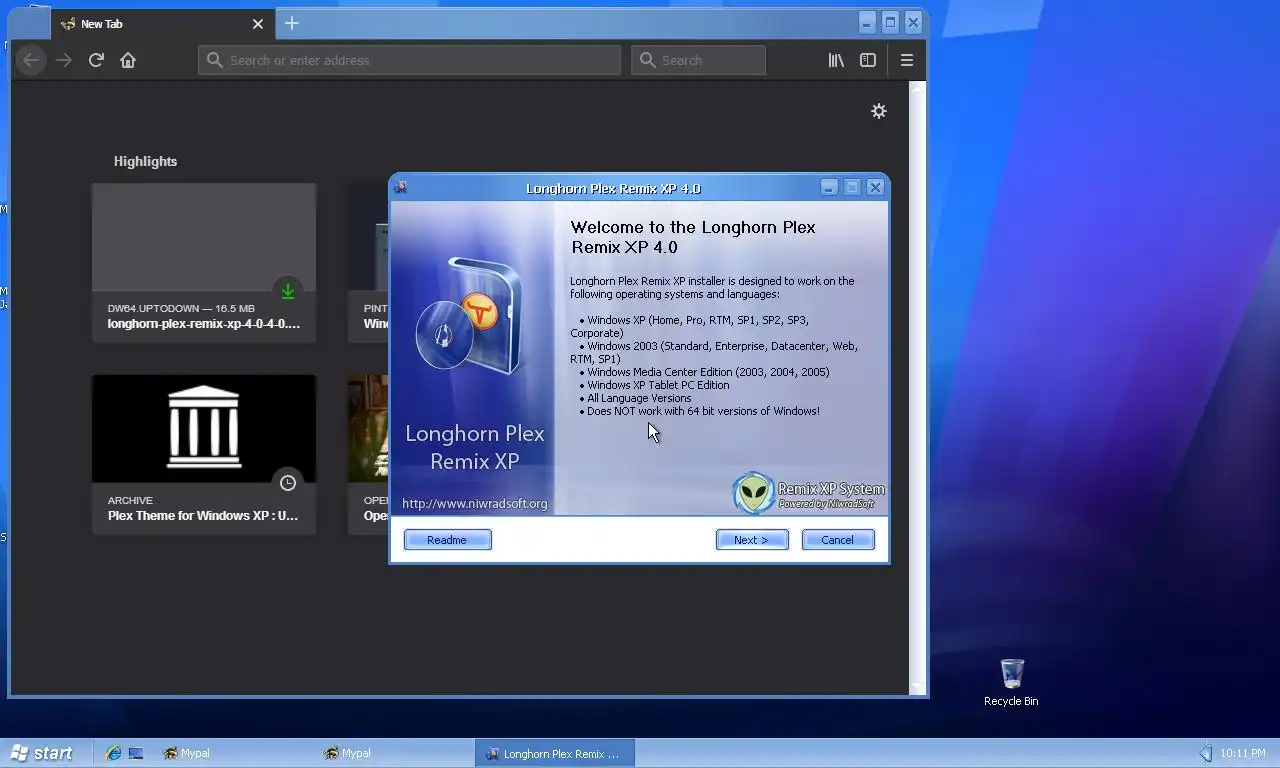Select Longhorn Plex Remix taskbar button

pyautogui.click(x=555, y=753)
